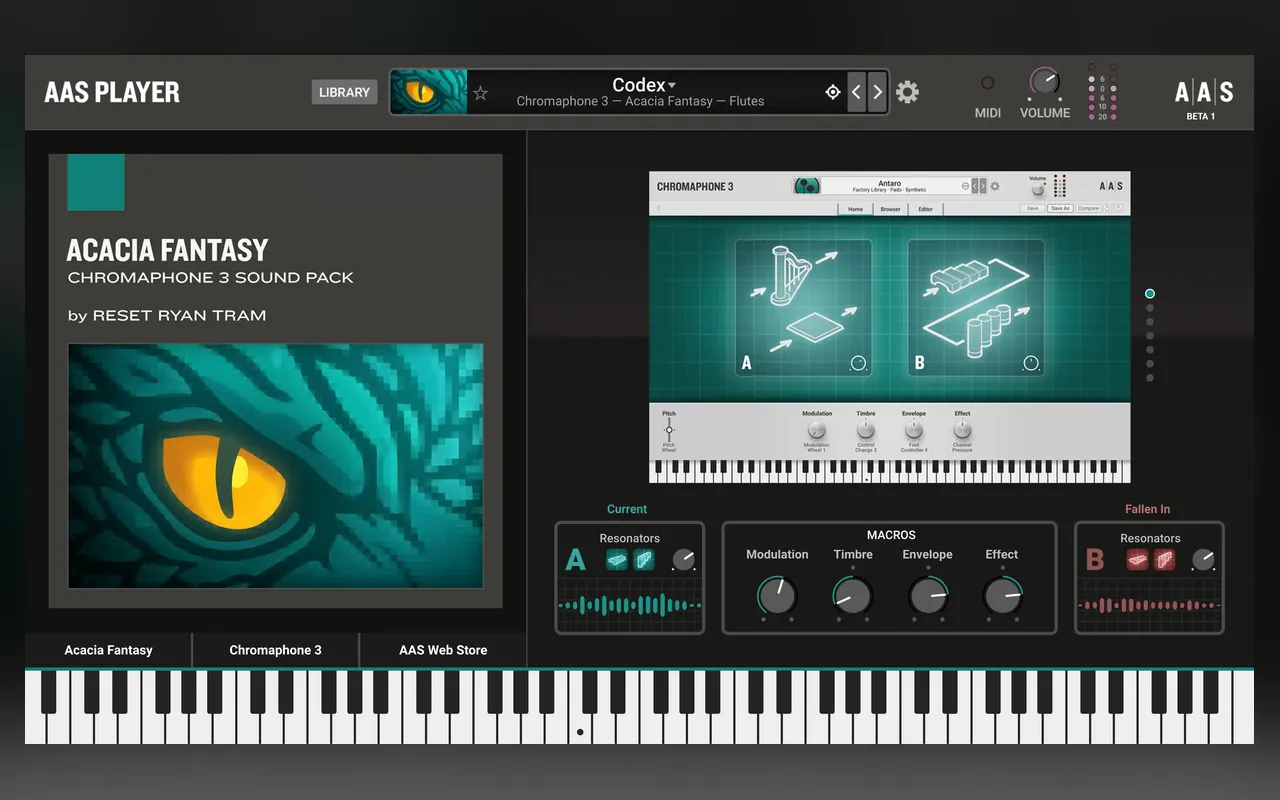
Task: Click the AAS PLAYER title logo
Action: [x=112, y=92]
